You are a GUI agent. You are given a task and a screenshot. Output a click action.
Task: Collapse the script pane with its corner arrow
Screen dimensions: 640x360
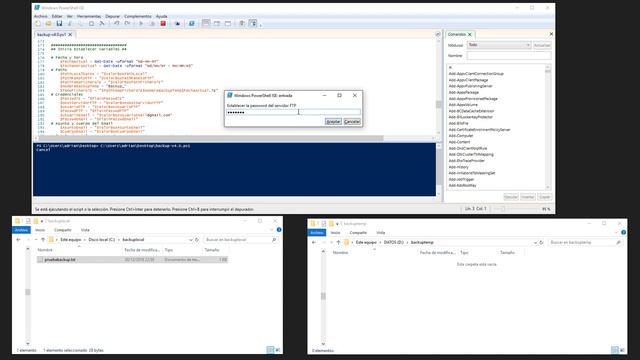point(438,34)
